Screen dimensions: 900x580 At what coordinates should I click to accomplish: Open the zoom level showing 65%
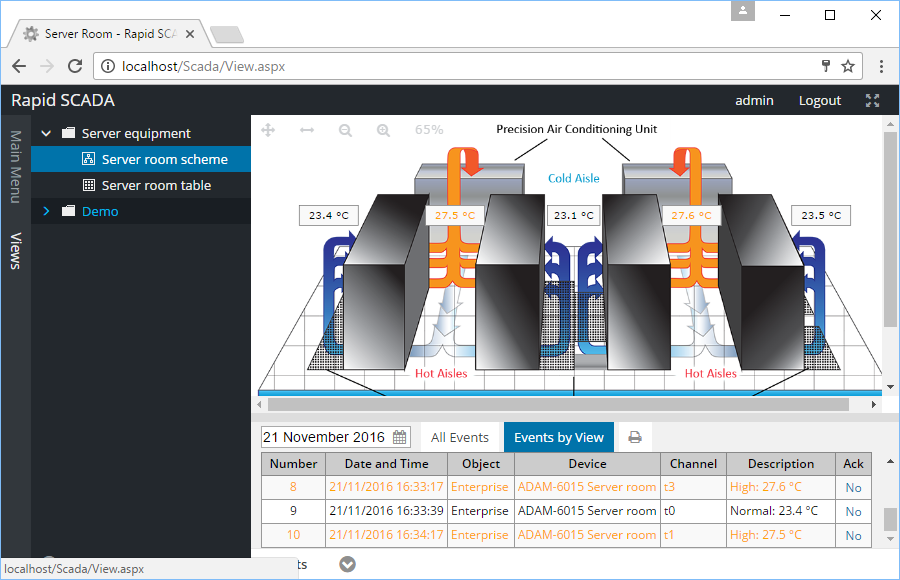point(428,130)
